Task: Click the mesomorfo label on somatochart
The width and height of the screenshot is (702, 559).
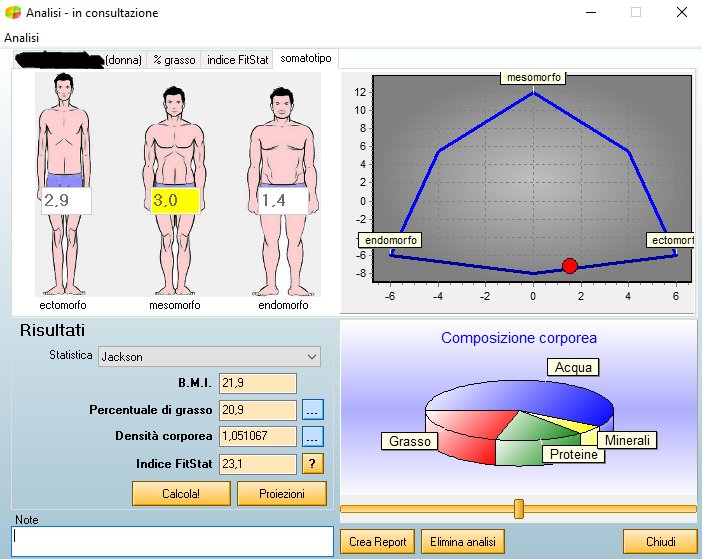Action: [533, 77]
